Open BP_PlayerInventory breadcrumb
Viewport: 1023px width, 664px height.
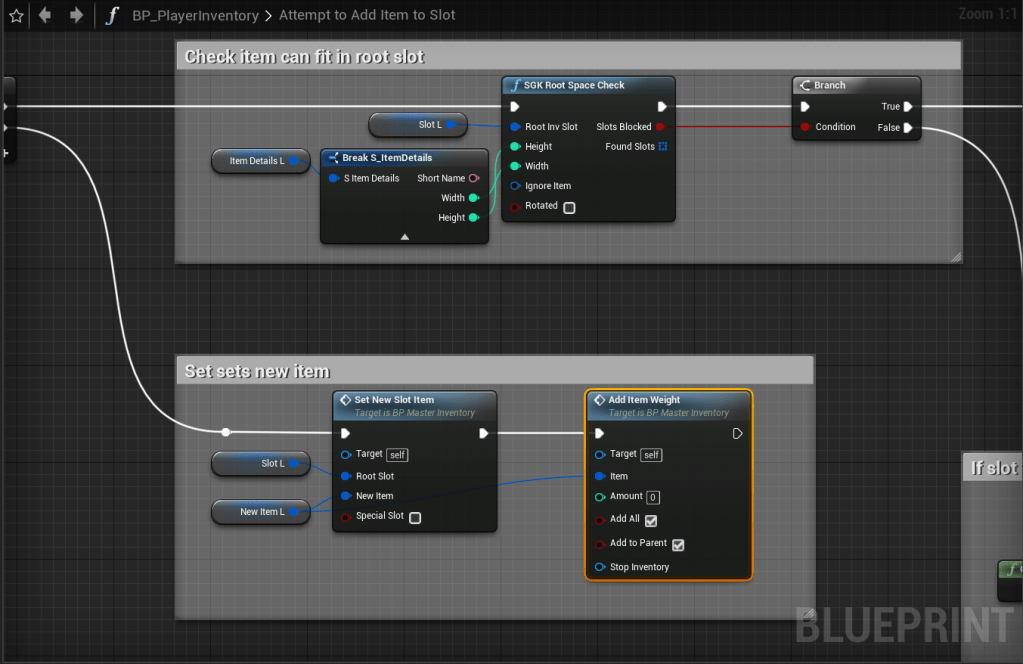[x=195, y=15]
